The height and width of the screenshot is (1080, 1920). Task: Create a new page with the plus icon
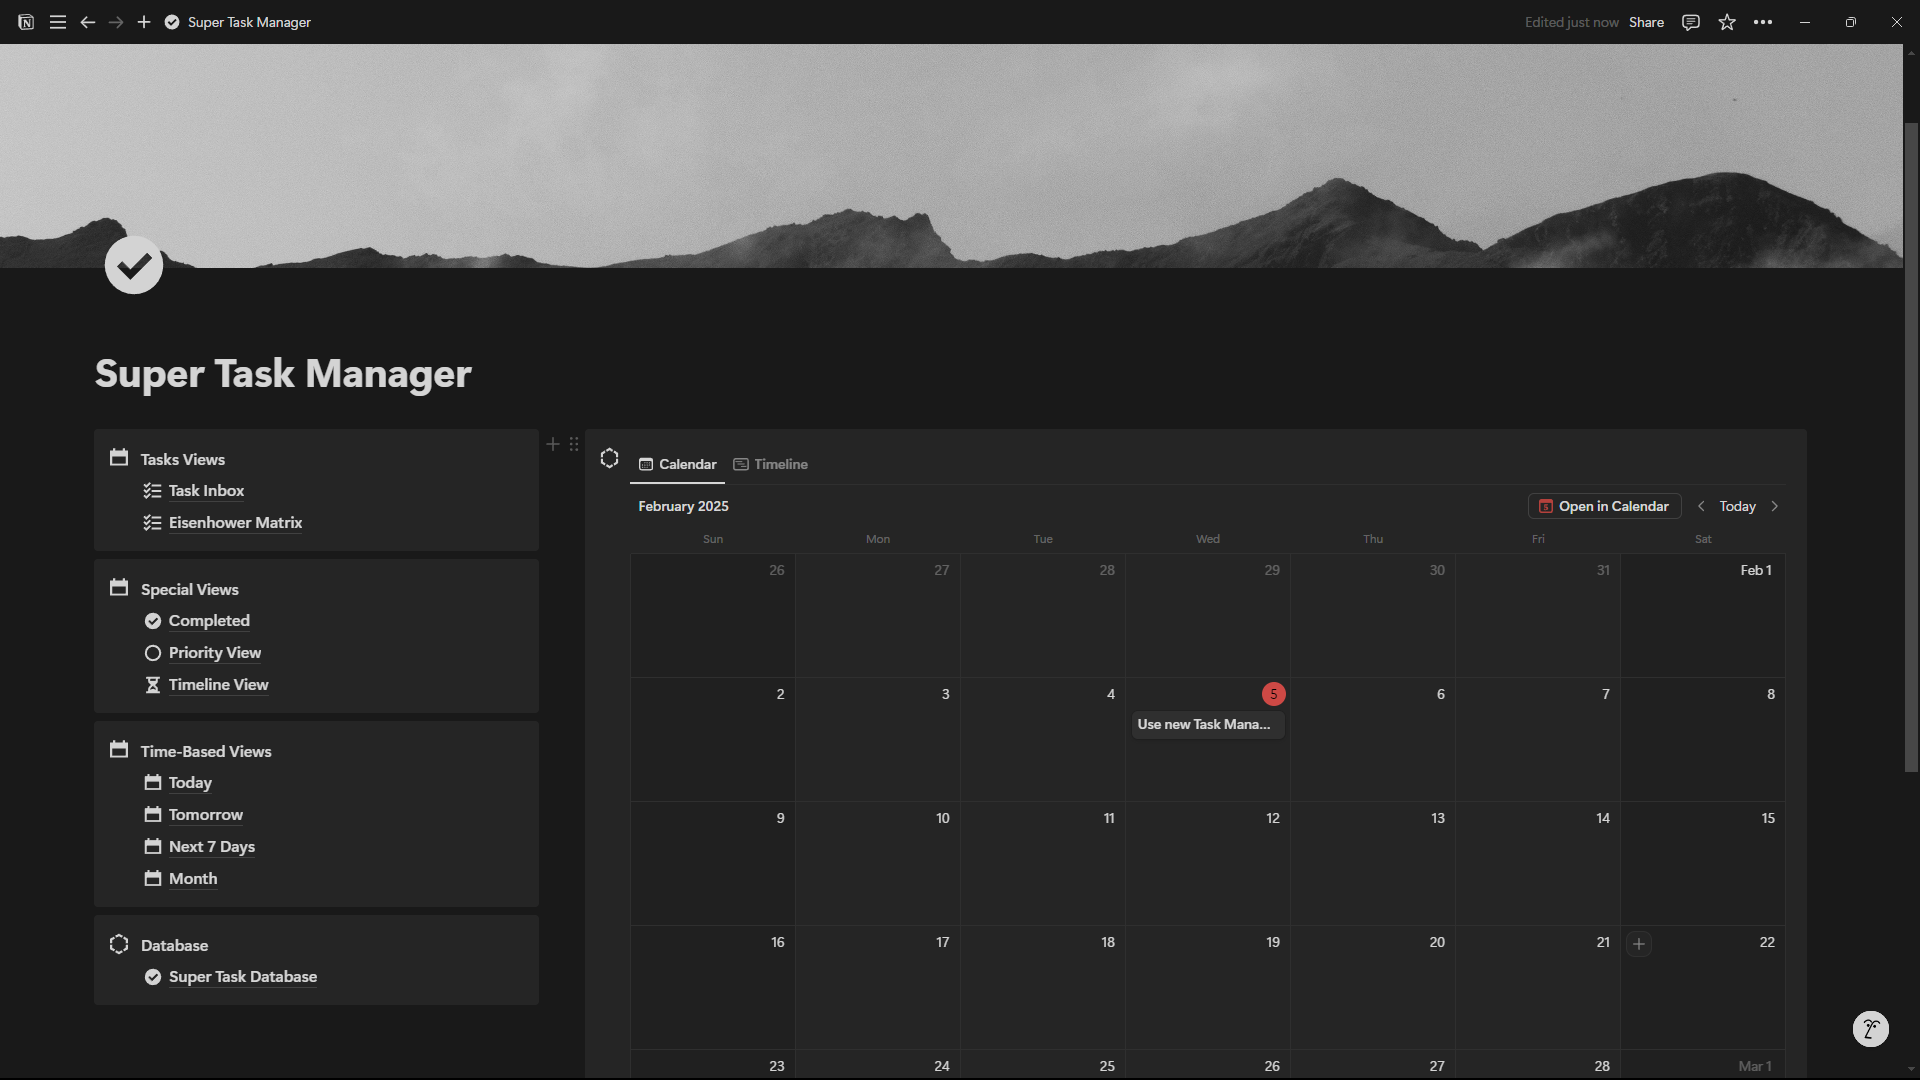tap(144, 21)
